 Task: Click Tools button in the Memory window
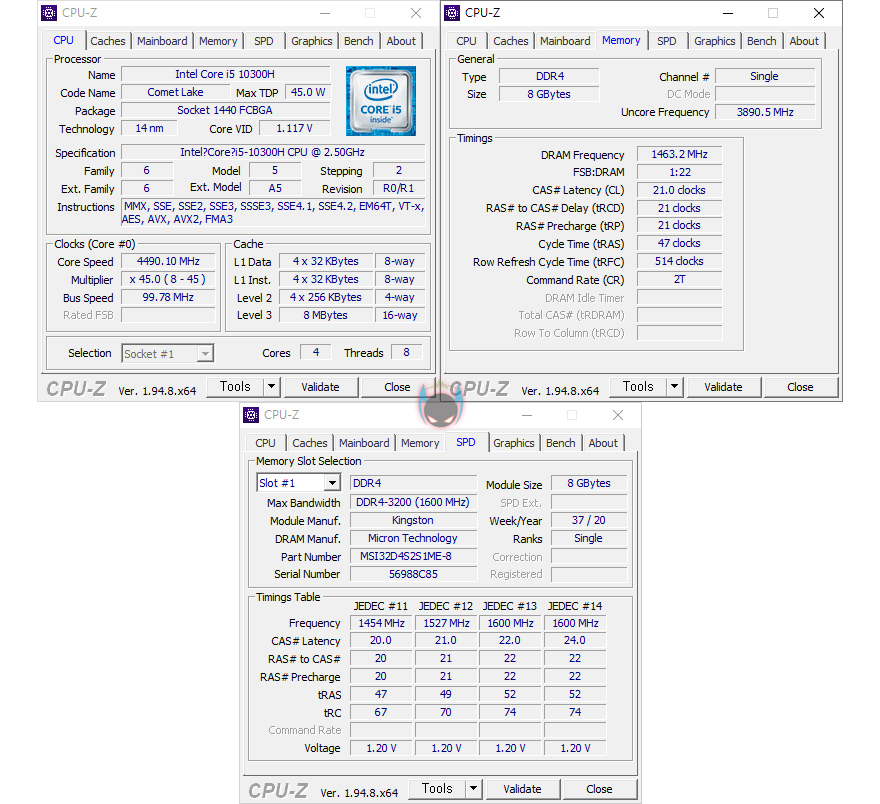point(638,387)
